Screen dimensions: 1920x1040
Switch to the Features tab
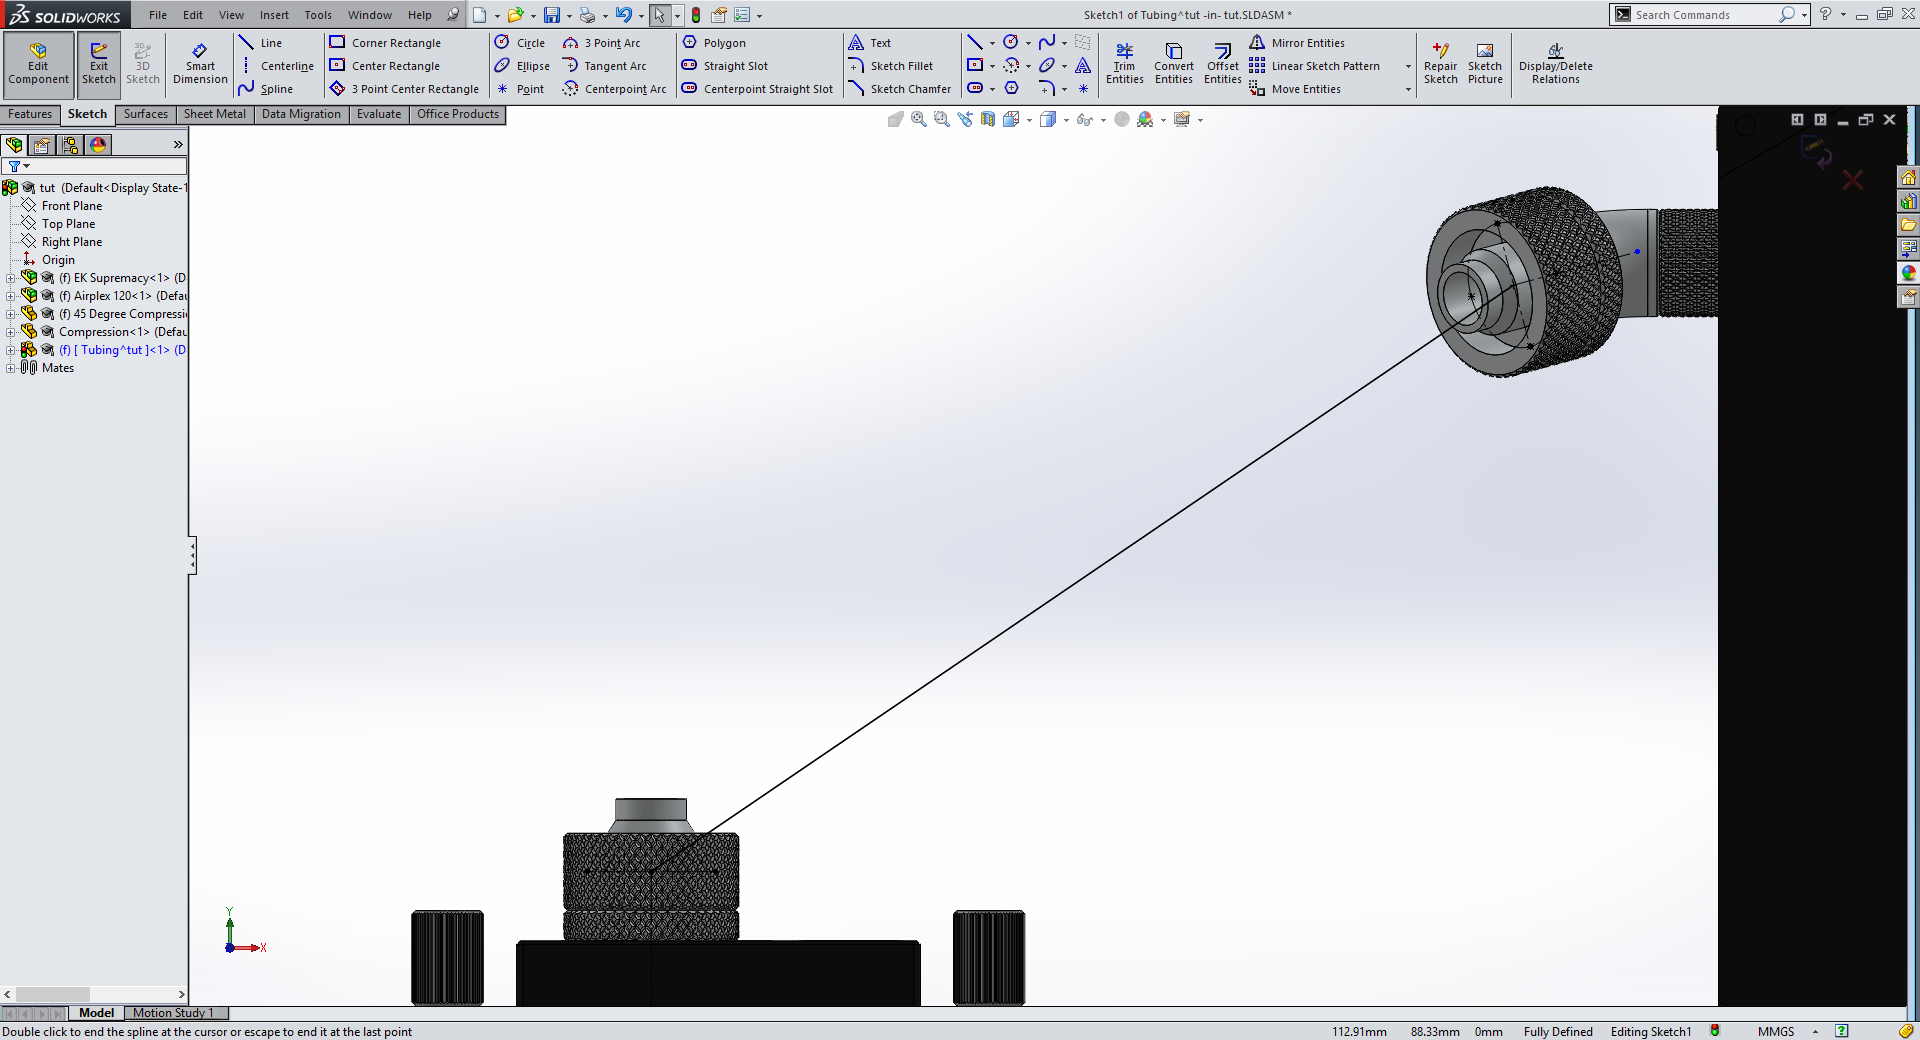30,114
